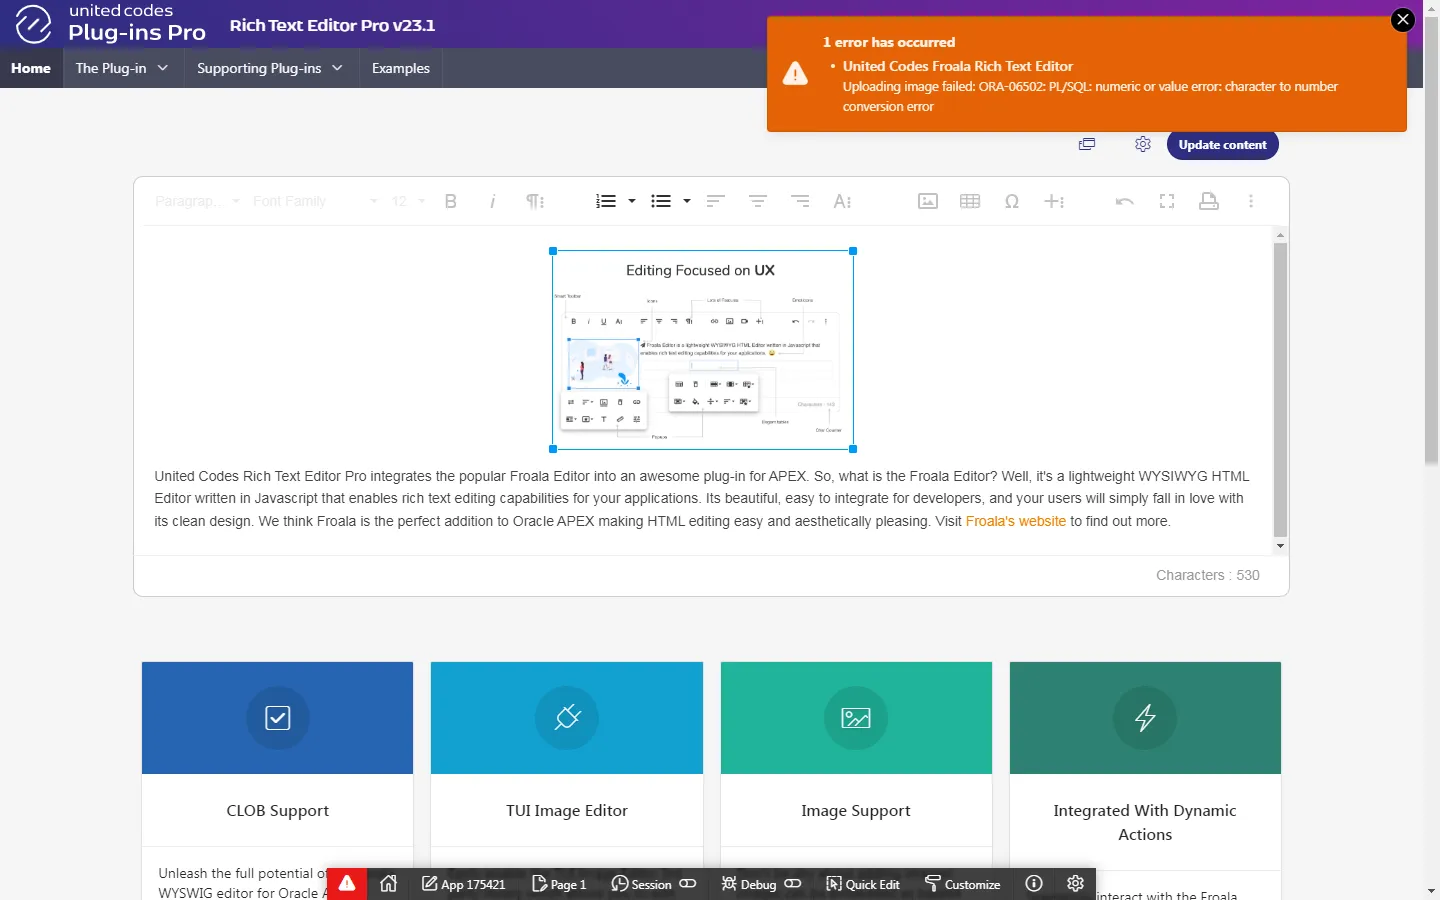This screenshot has width=1440, height=900.
Task: Open The Plug-in menu
Action: point(122,68)
